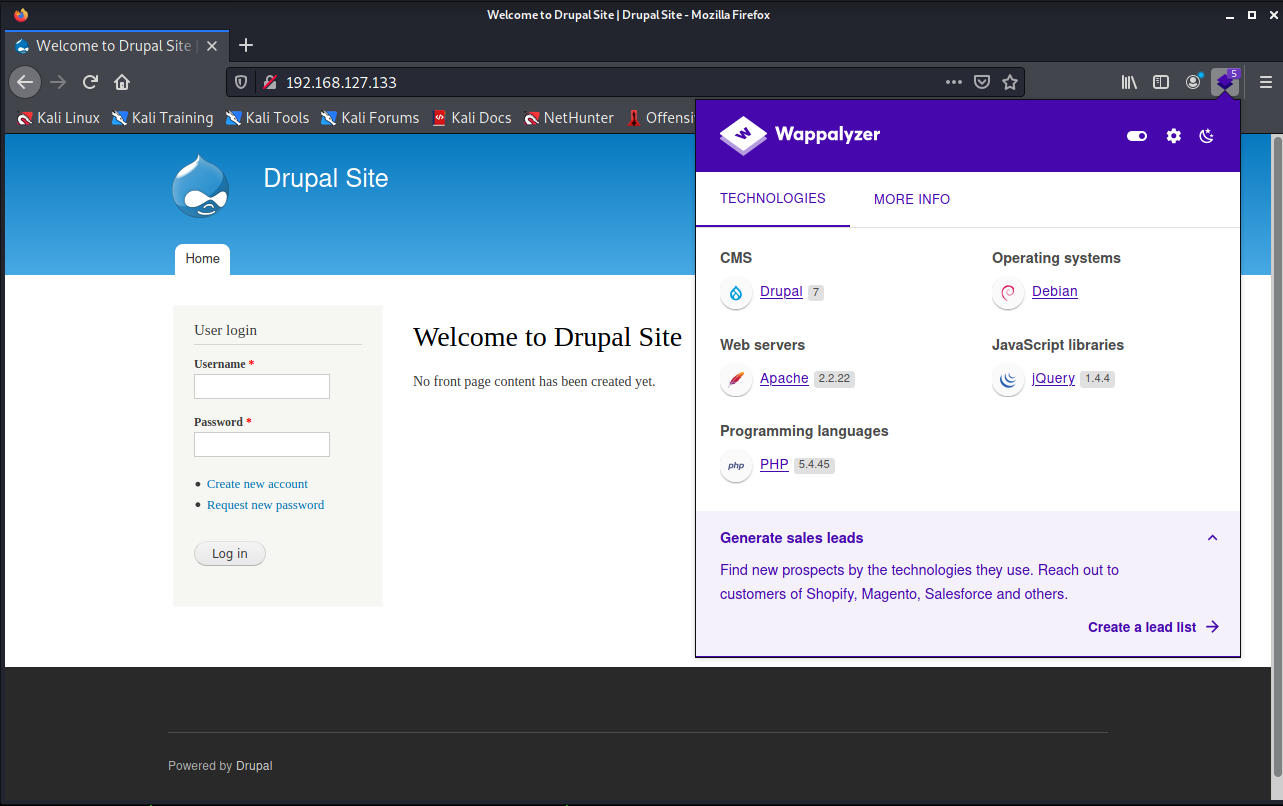Image resolution: width=1283 pixels, height=806 pixels.
Task: Open the Firefox account icon
Action: click(x=1193, y=82)
